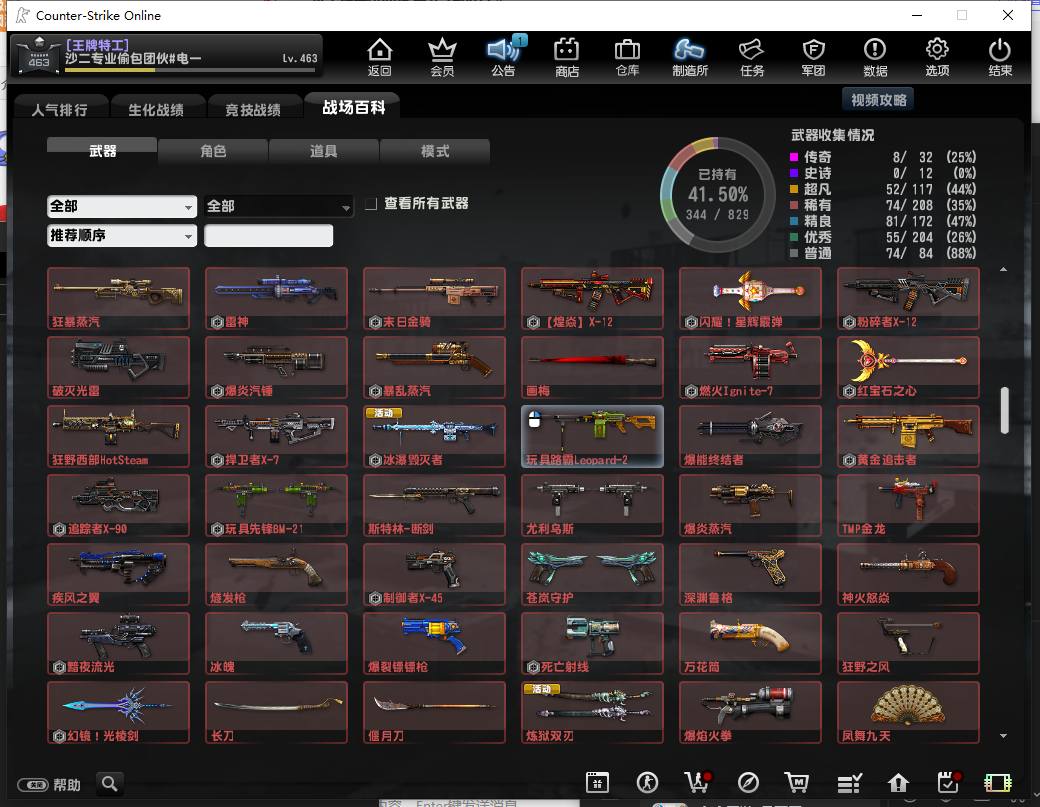This screenshot has height=807, width=1040.
Task: Open the 商店 shop icon
Action: [566, 57]
